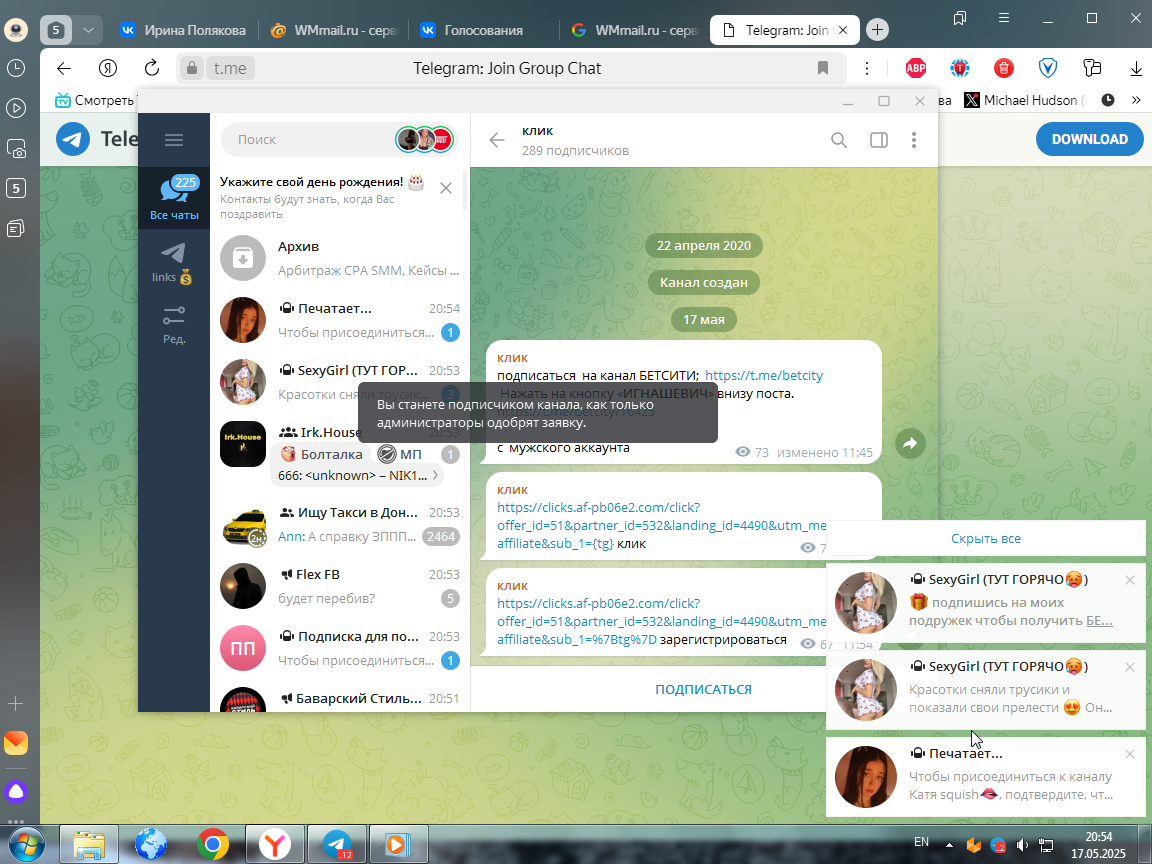Open the Telegram hamburger menu

click(173, 140)
